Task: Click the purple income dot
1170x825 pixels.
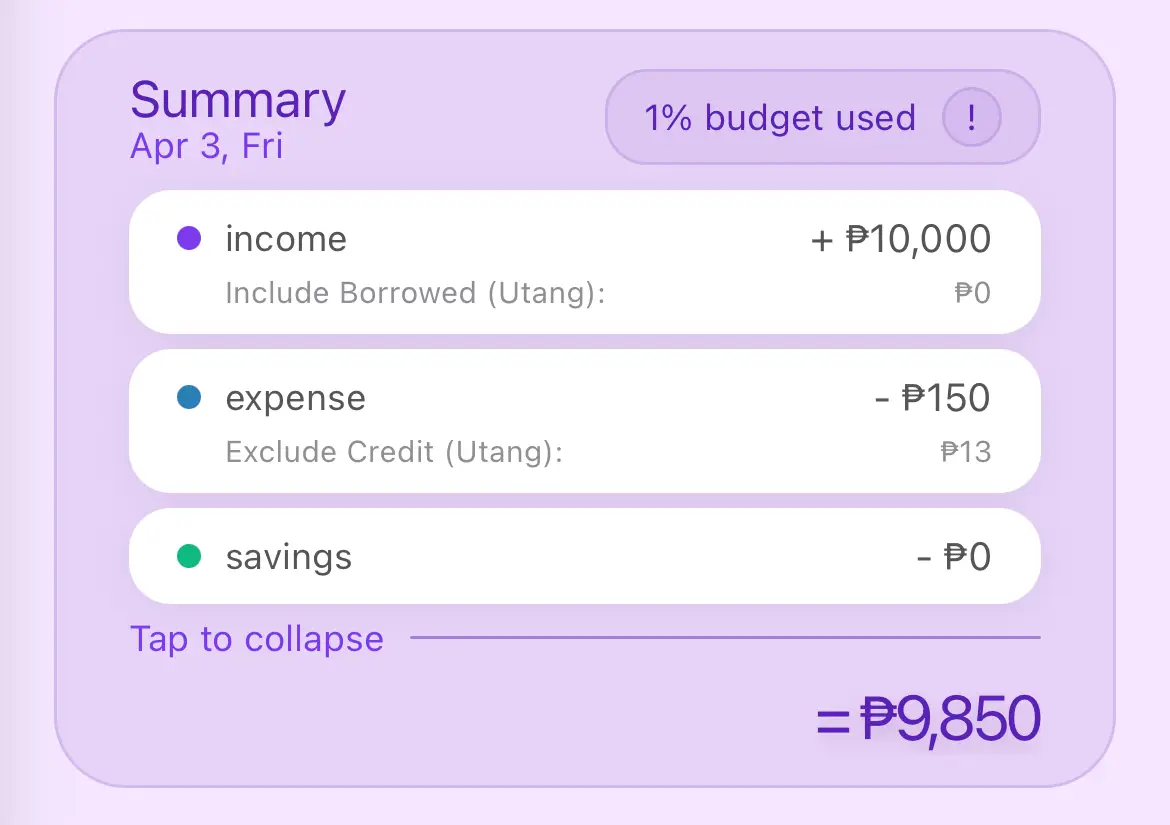Action: coord(189,239)
